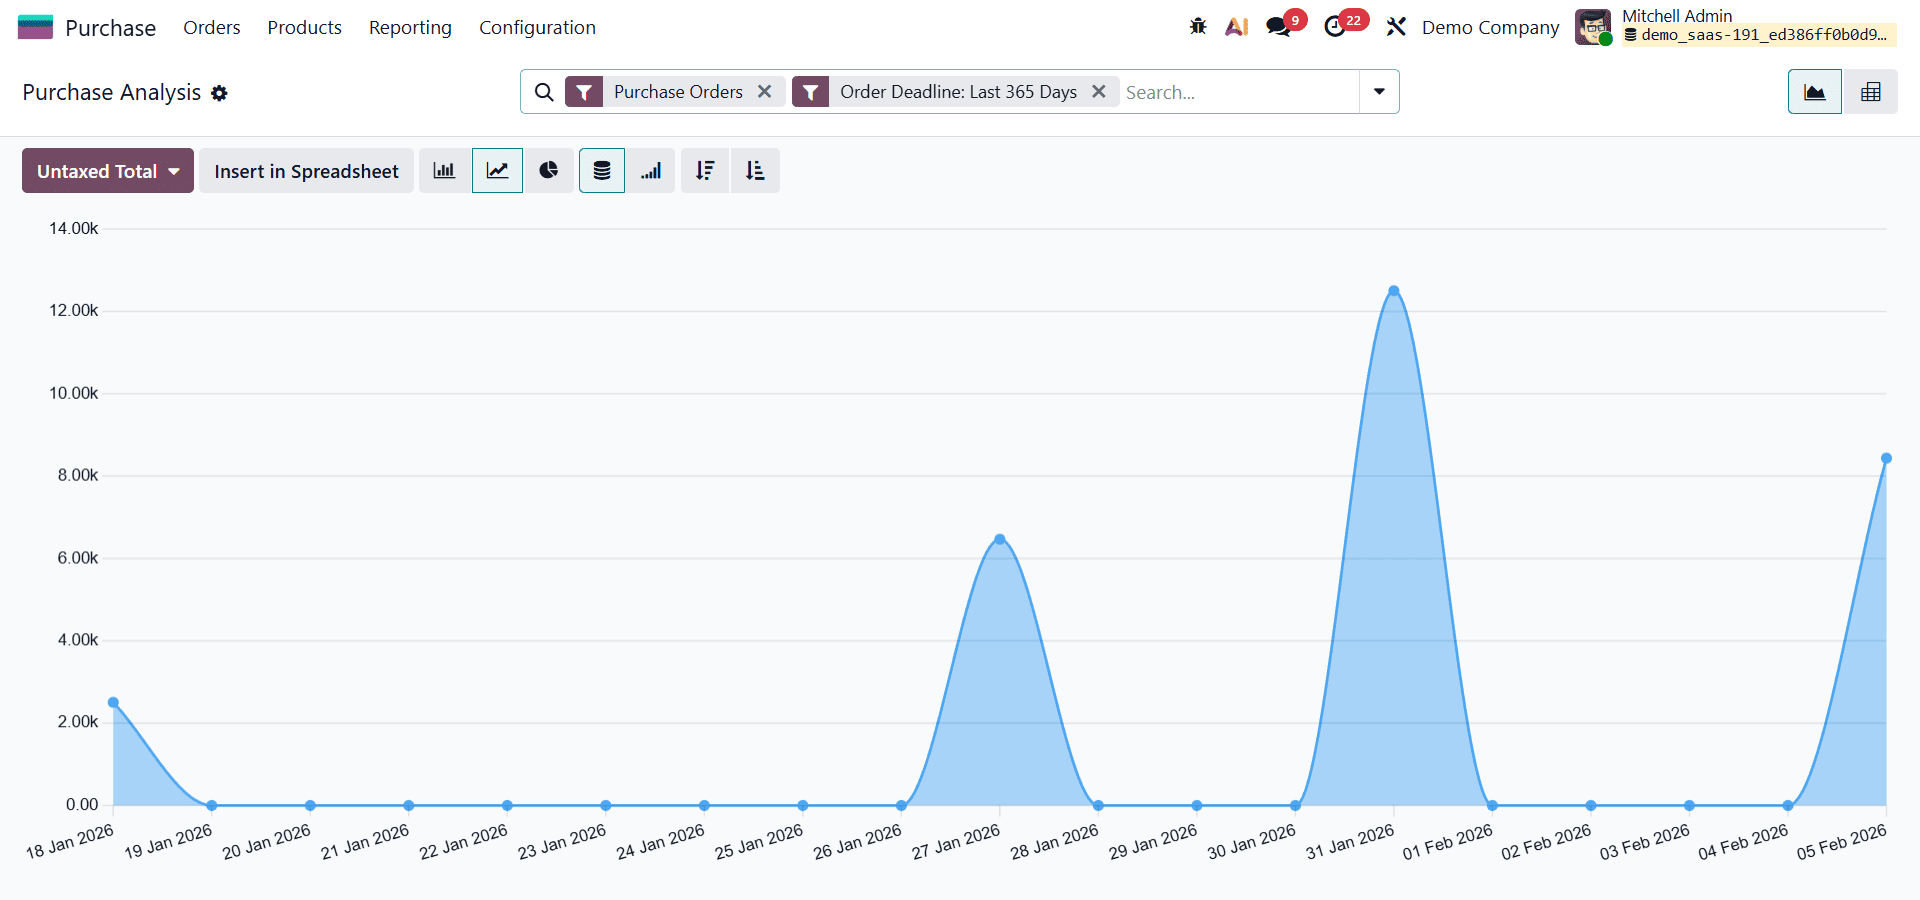1920x900 pixels.
Task: Open Purchase Analysis settings gear
Action: [x=219, y=93]
